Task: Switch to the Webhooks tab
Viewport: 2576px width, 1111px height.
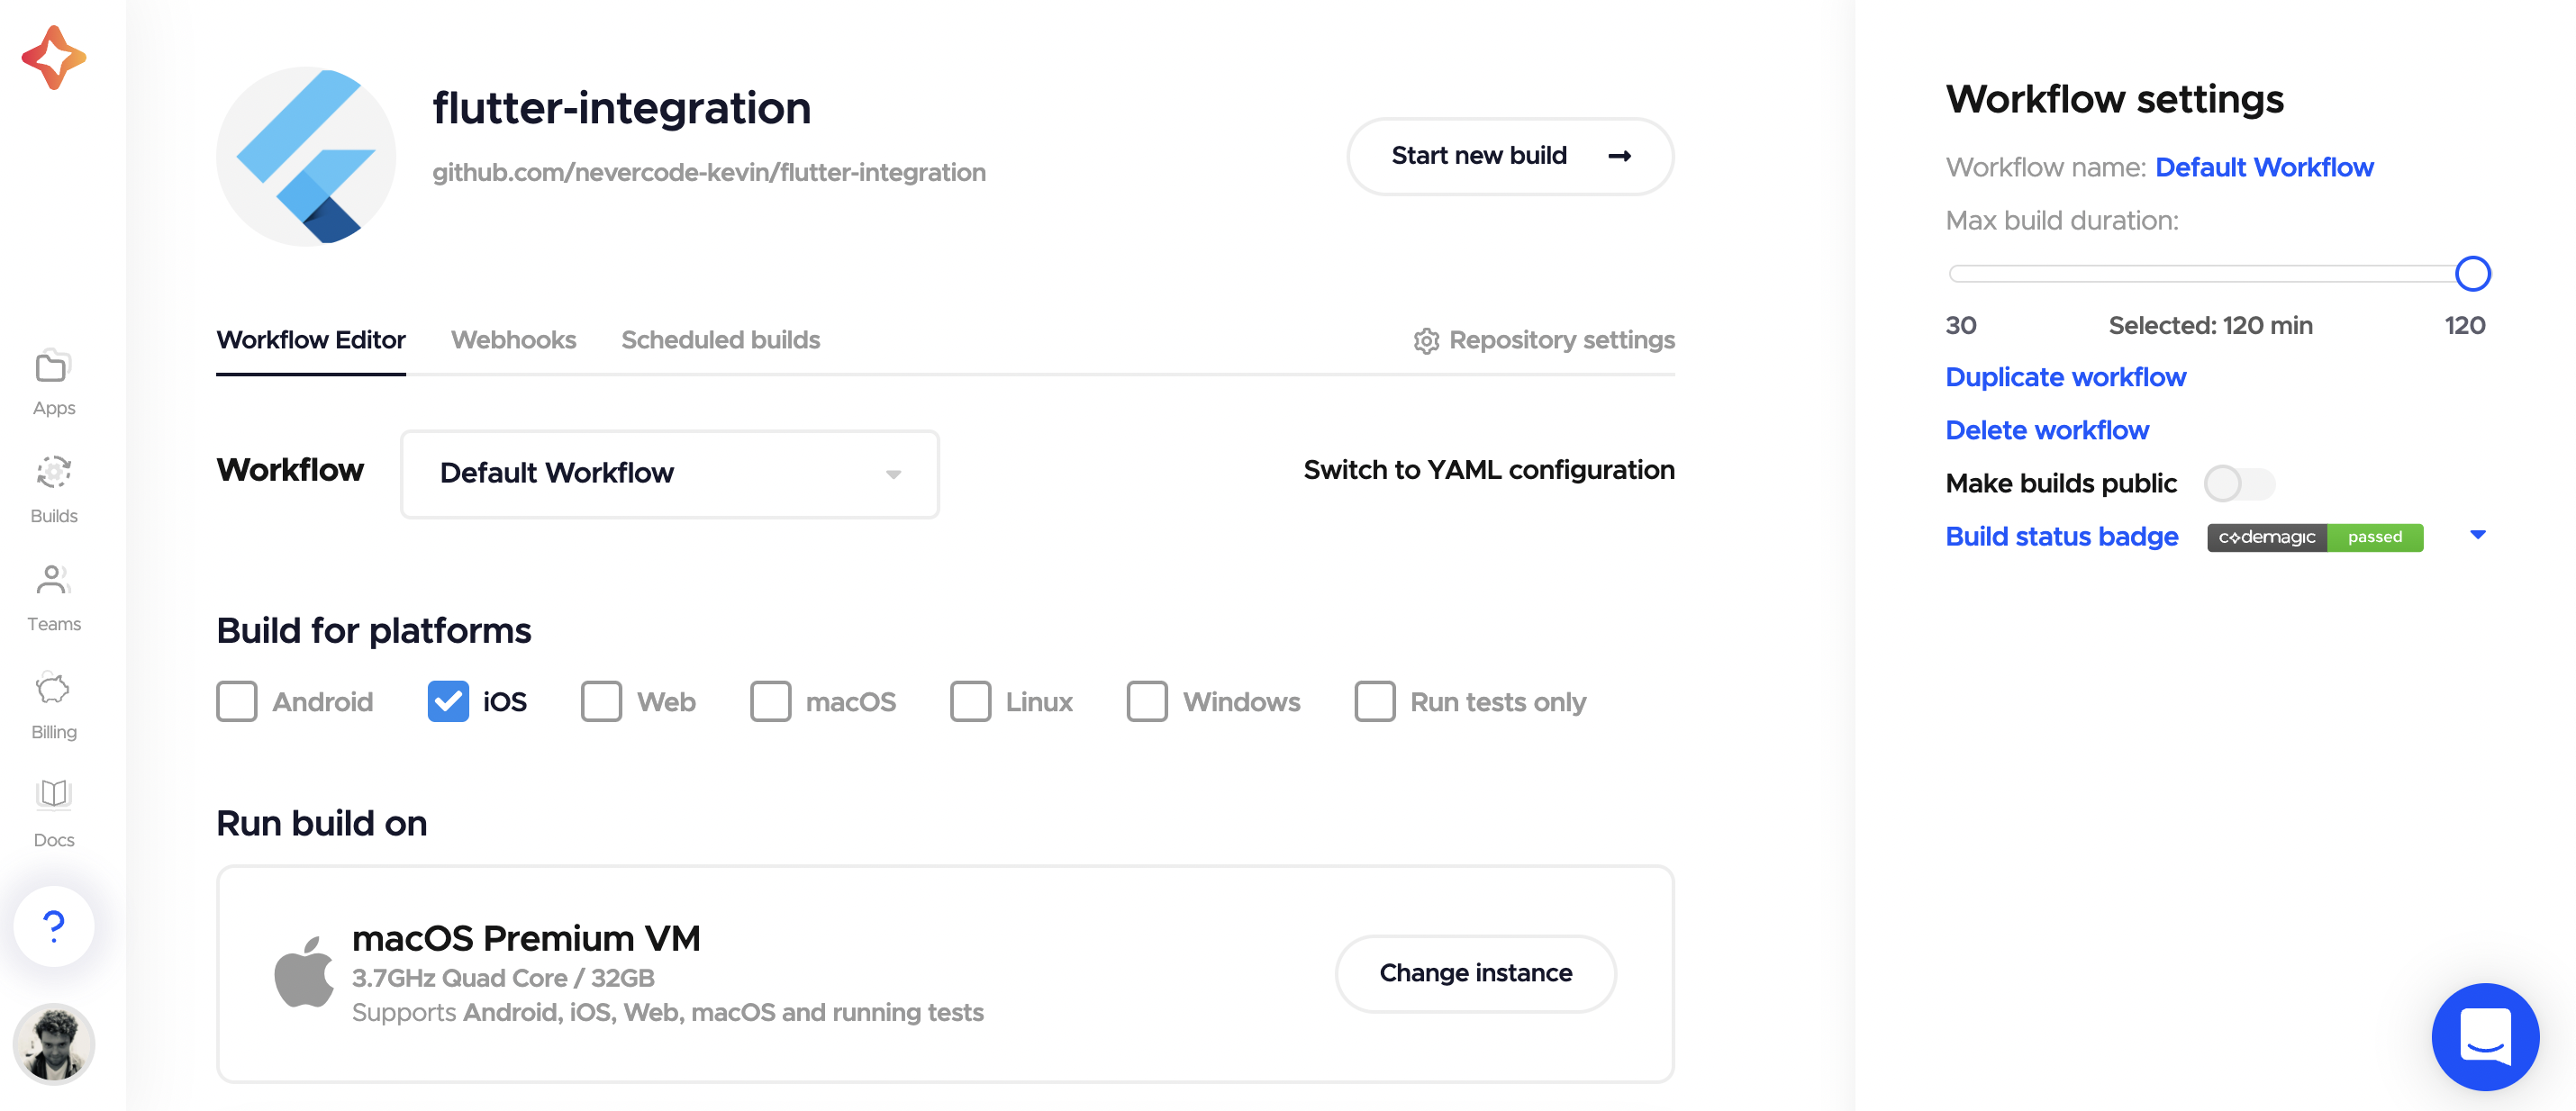Action: [513, 340]
